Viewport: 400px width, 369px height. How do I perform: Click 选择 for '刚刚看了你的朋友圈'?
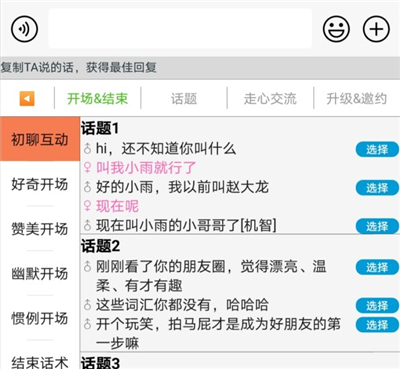point(377,267)
